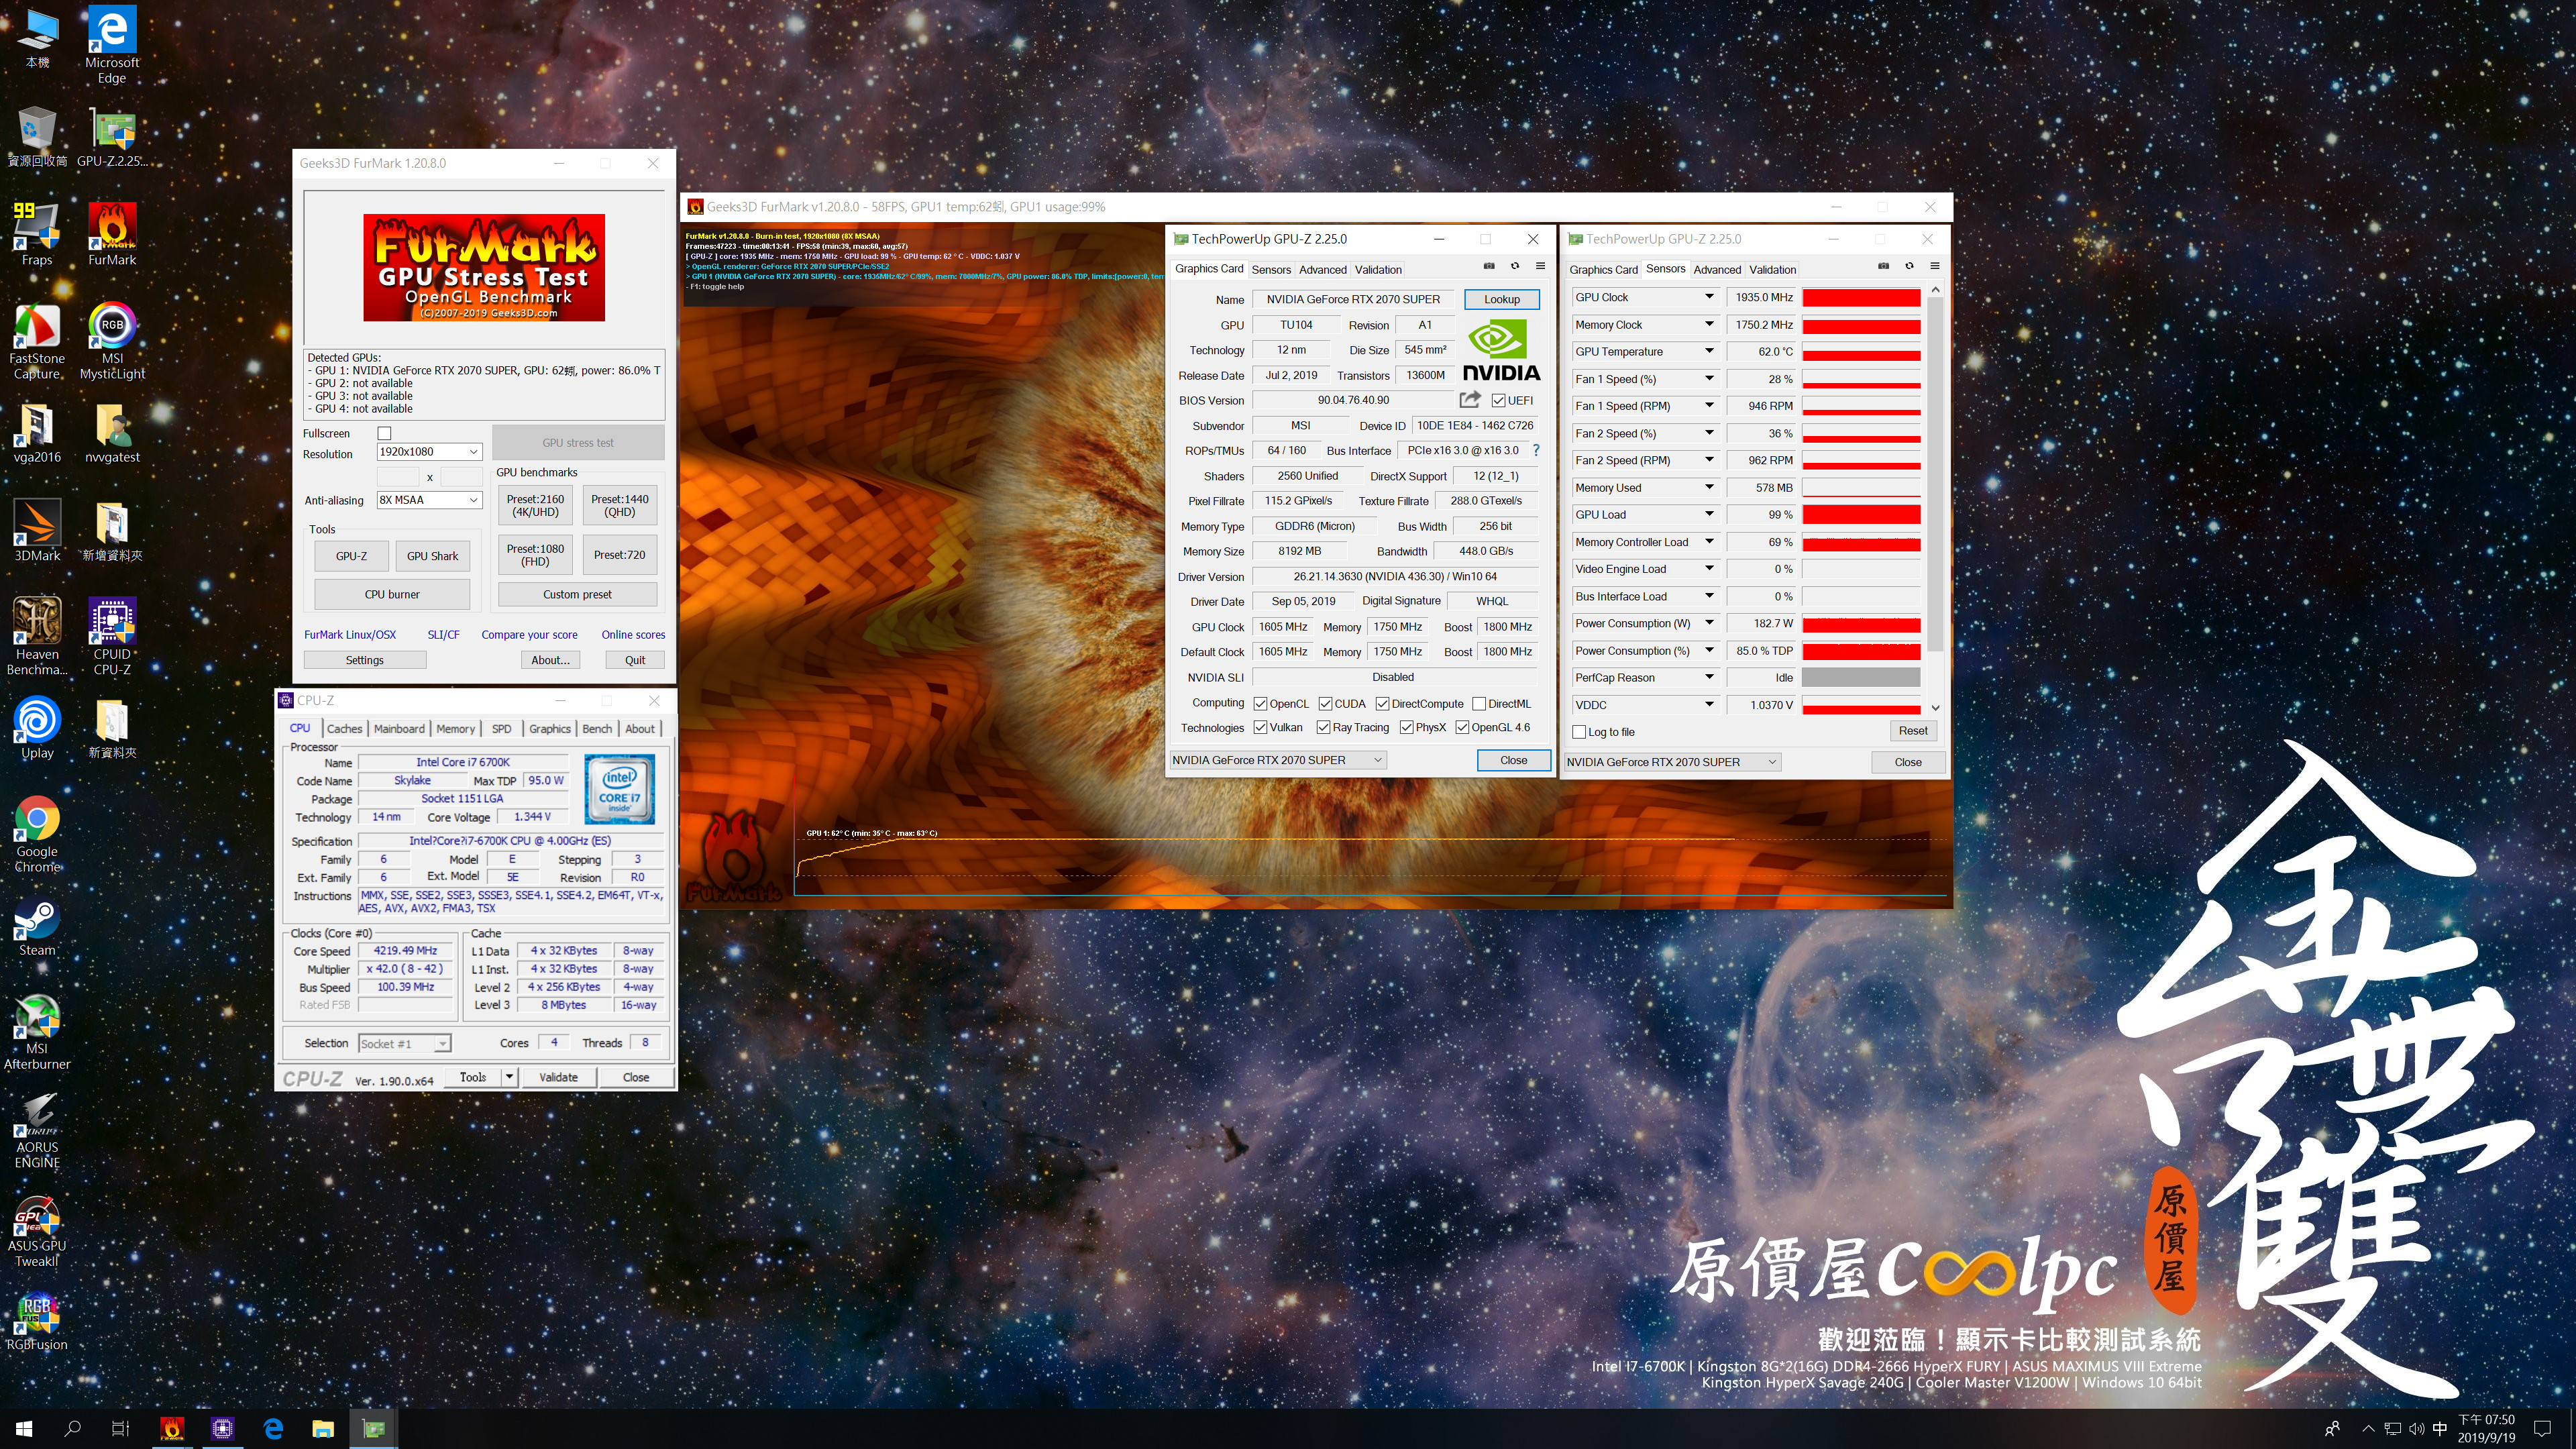Open MSI Afterburner desktop icon
Viewport: 2576px width, 1449px height.
coord(37,1031)
